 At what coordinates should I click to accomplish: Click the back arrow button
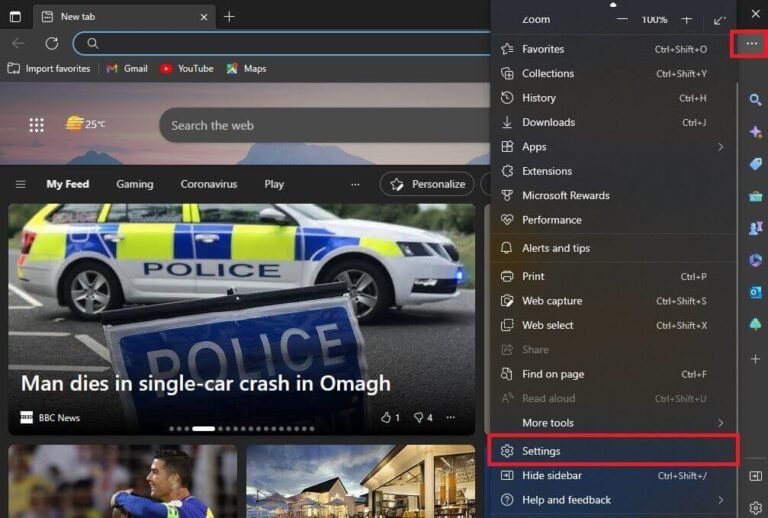pyautogui.click(x=18, y=44)
